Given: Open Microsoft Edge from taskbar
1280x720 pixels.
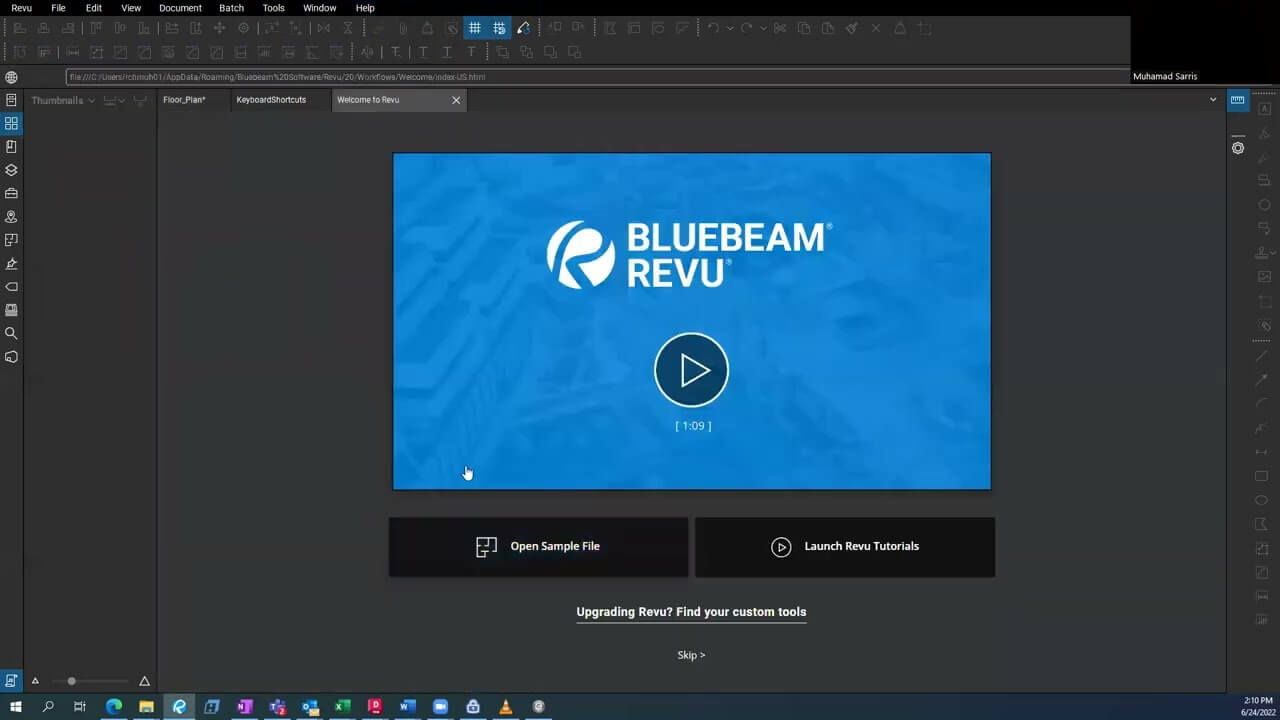Looking at the screenshot, I should [x=114, y=706].
